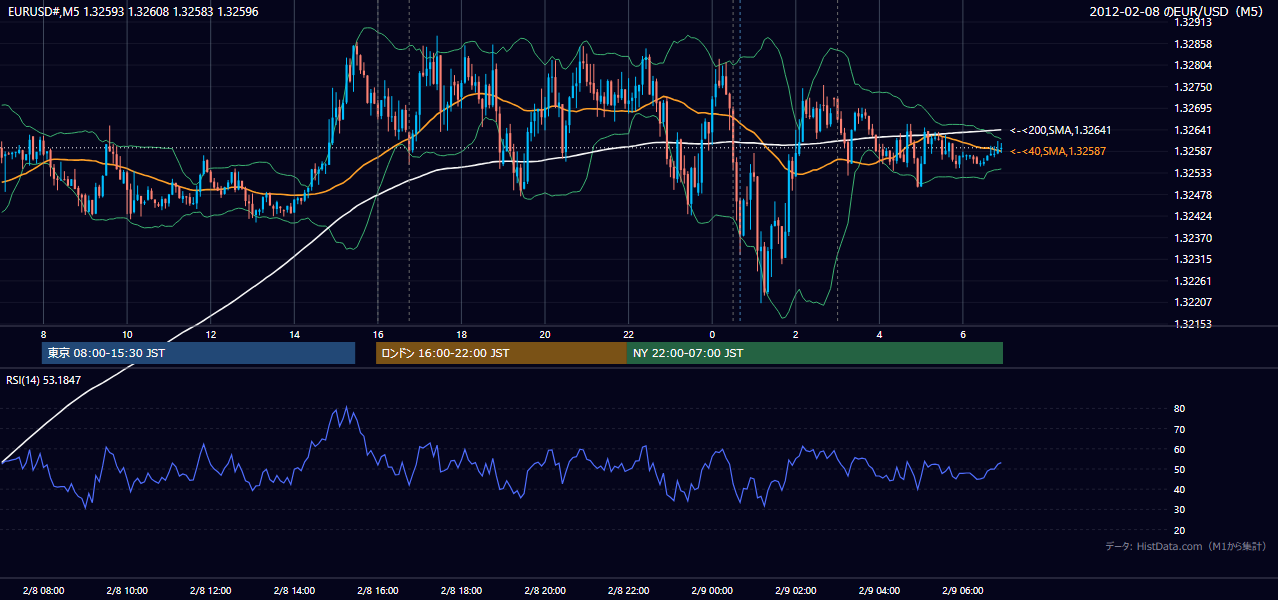Viewport: 1278px width, 600px height.
Task: Click the 2/9 02:00 time axis label
Action: [x=795, y=590]
